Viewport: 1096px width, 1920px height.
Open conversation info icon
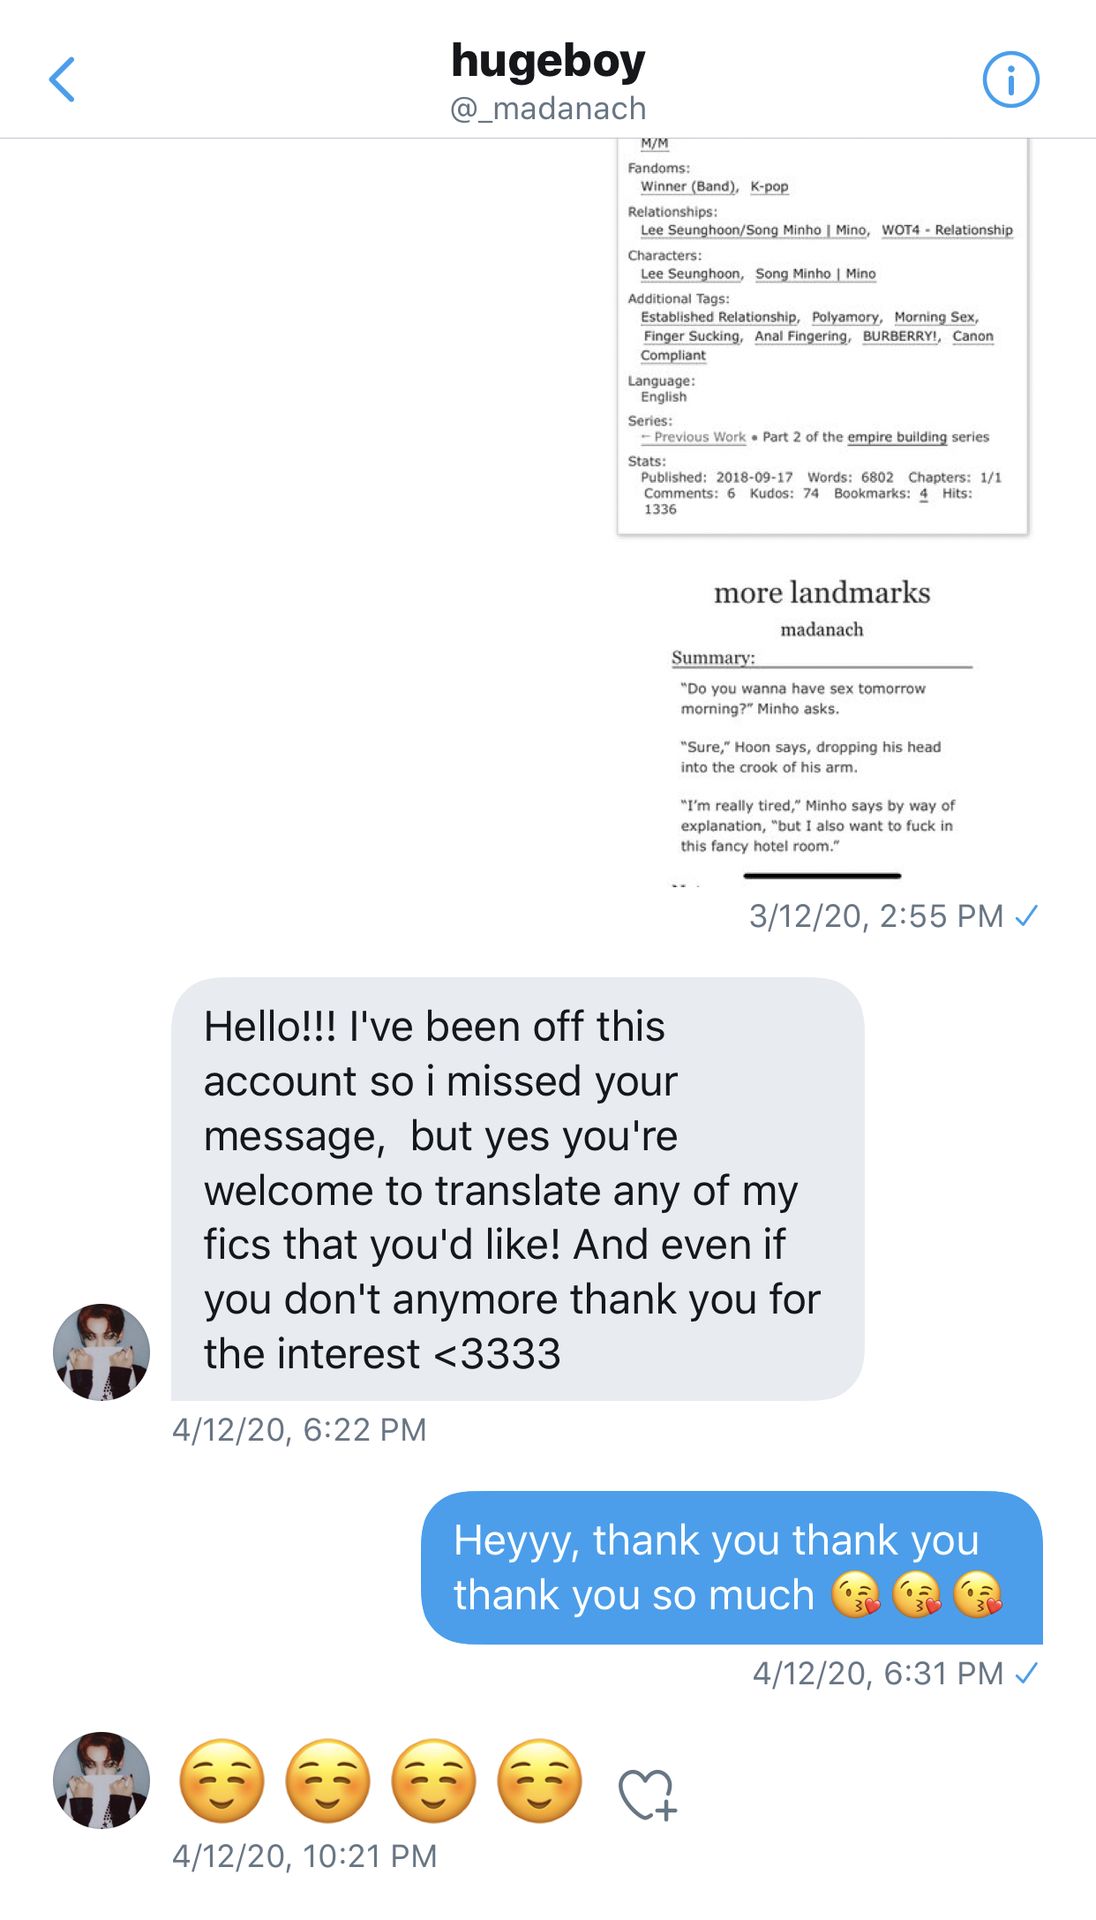[x=1010, y=80]
